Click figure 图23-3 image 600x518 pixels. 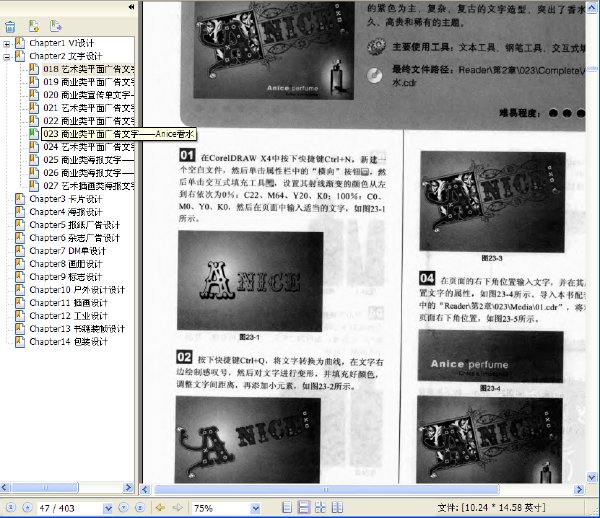[492, 202]
